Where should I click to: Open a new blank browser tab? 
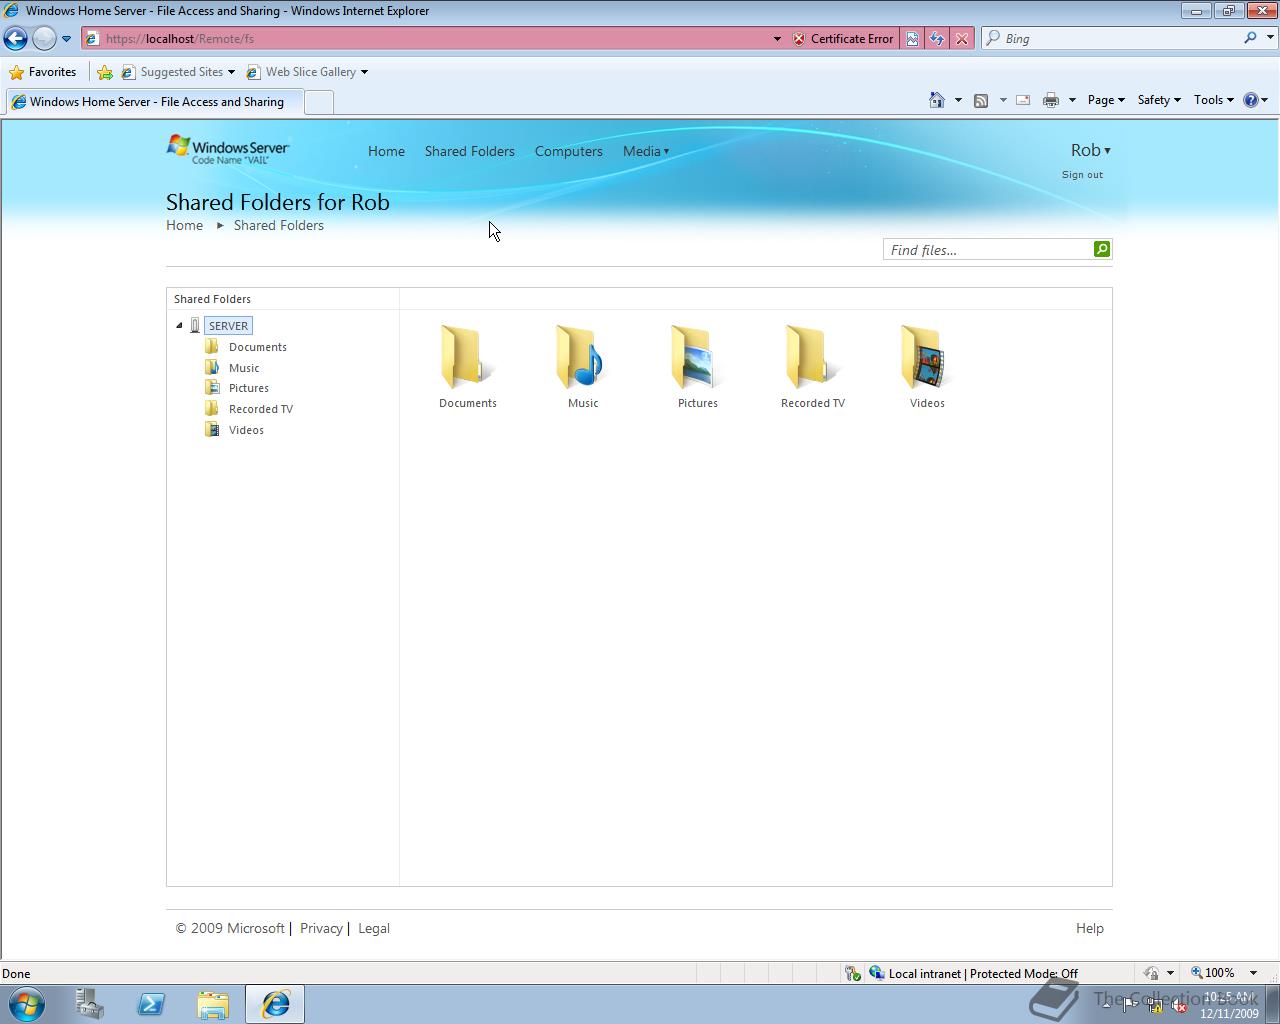click(318, 102)
